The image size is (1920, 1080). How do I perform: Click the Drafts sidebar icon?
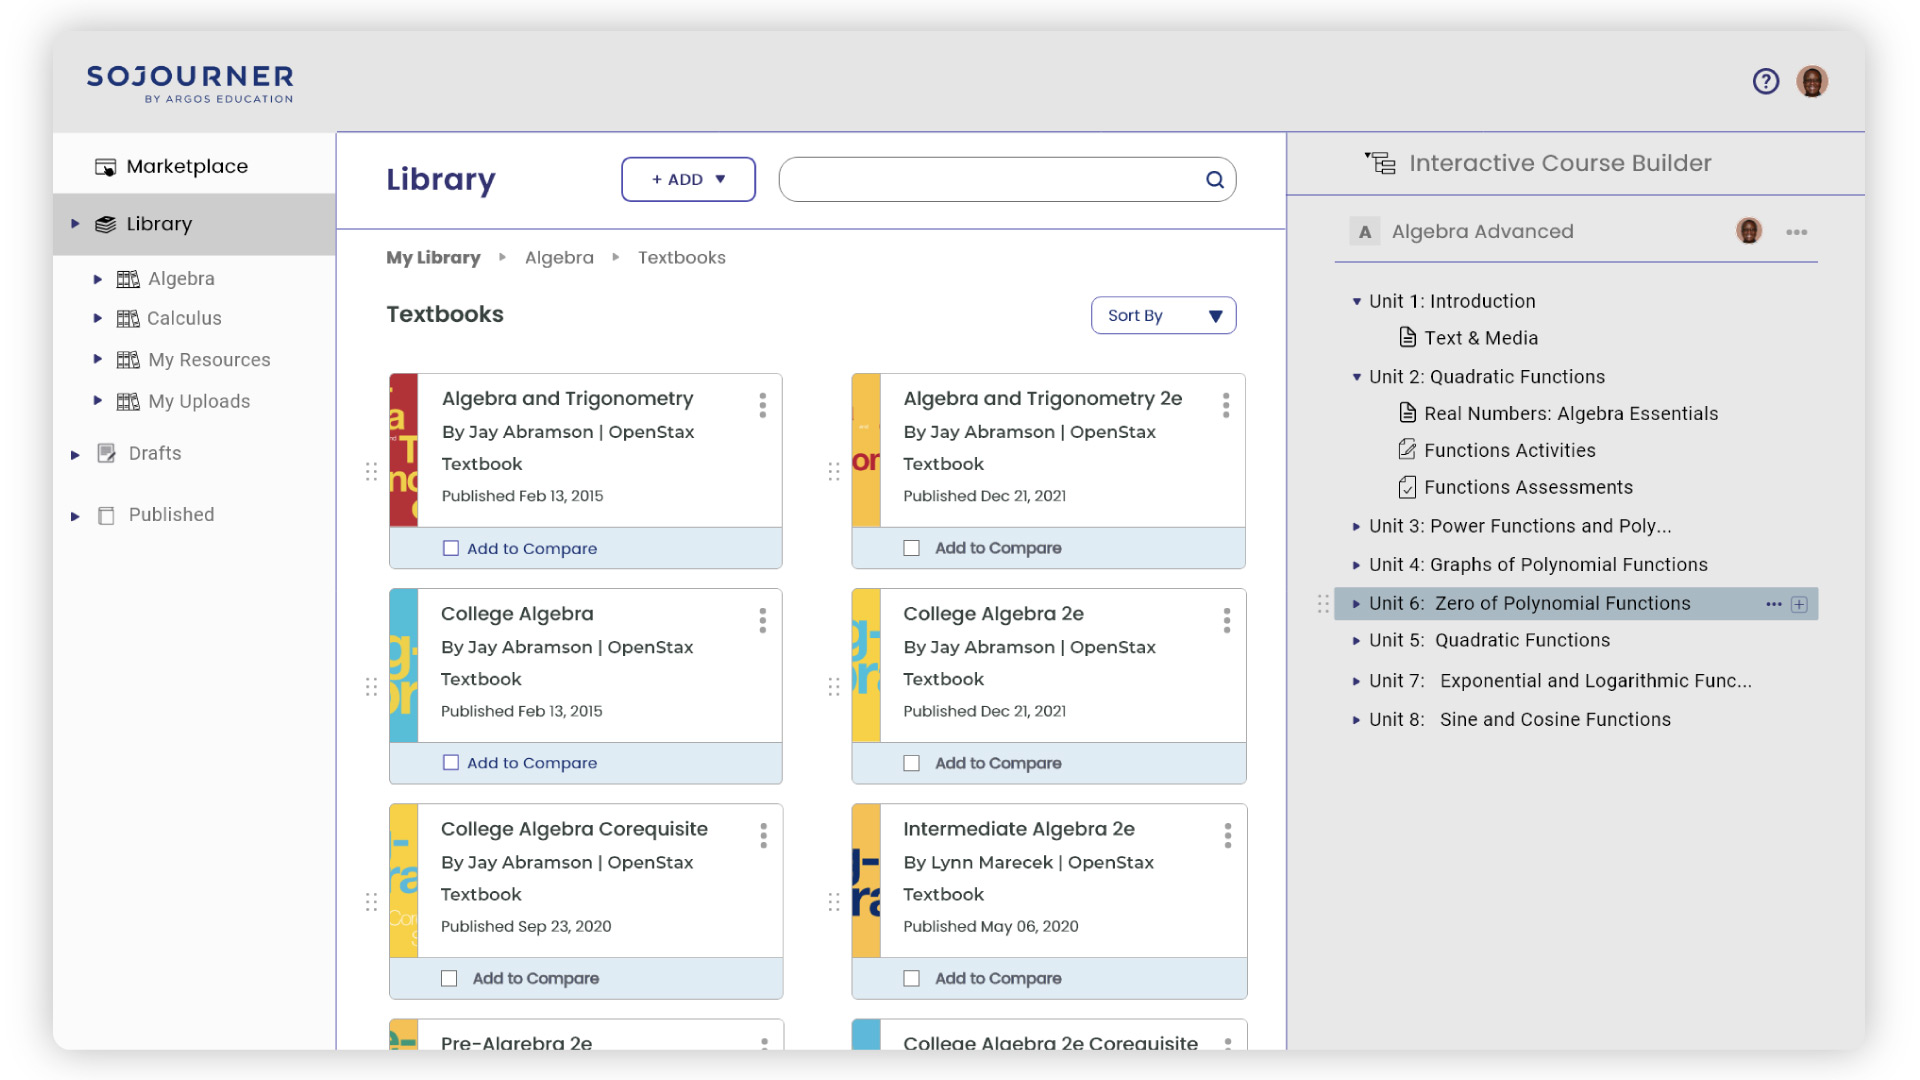pos(106,453)
